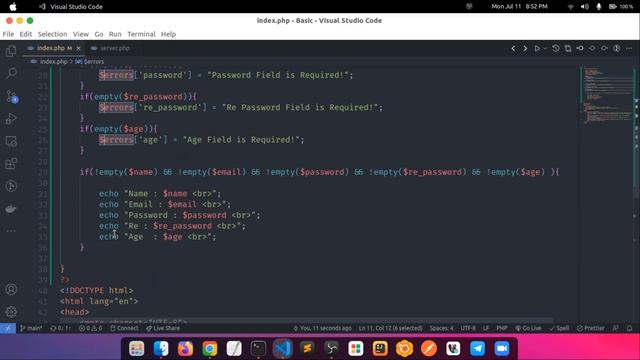Close the index.php tab
The width and height of the screenshot is (640, 360).
[78, 48]
